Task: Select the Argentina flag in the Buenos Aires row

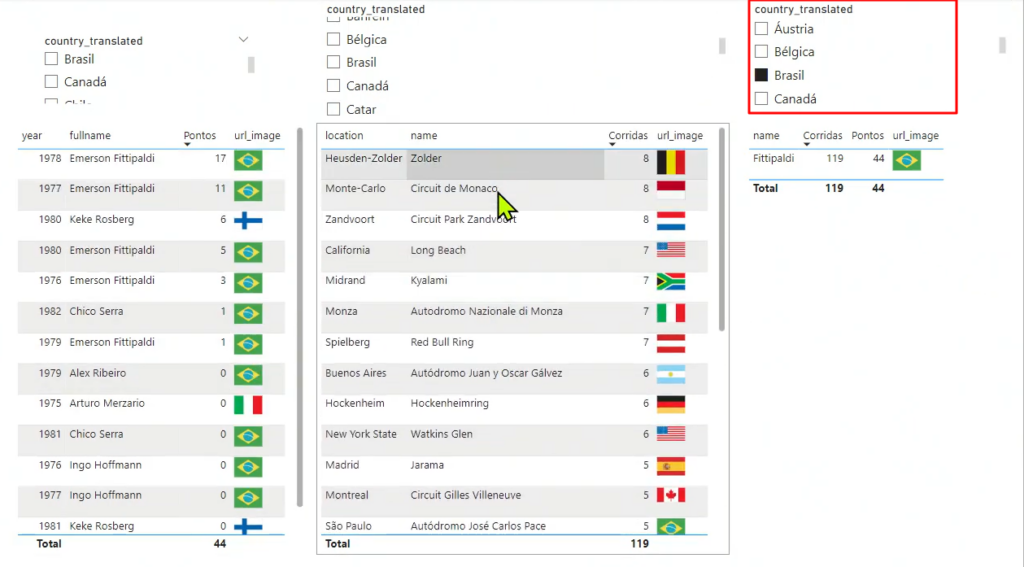Action: click(x=670, y=374)
